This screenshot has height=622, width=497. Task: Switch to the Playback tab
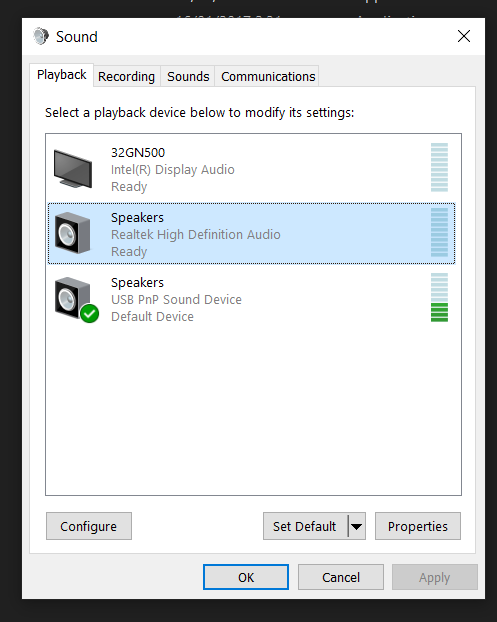(61, 75)
